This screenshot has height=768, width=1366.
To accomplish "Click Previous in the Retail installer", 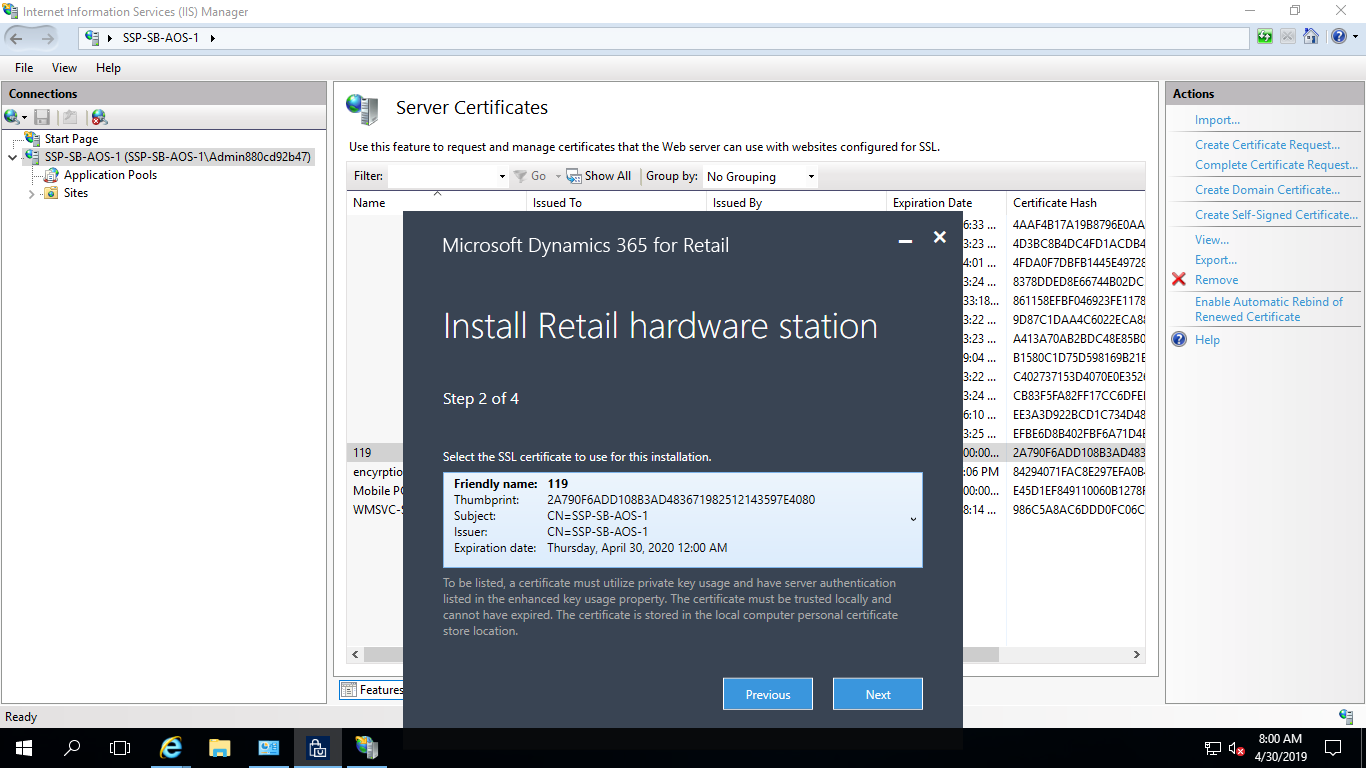I will click(768, 694).
